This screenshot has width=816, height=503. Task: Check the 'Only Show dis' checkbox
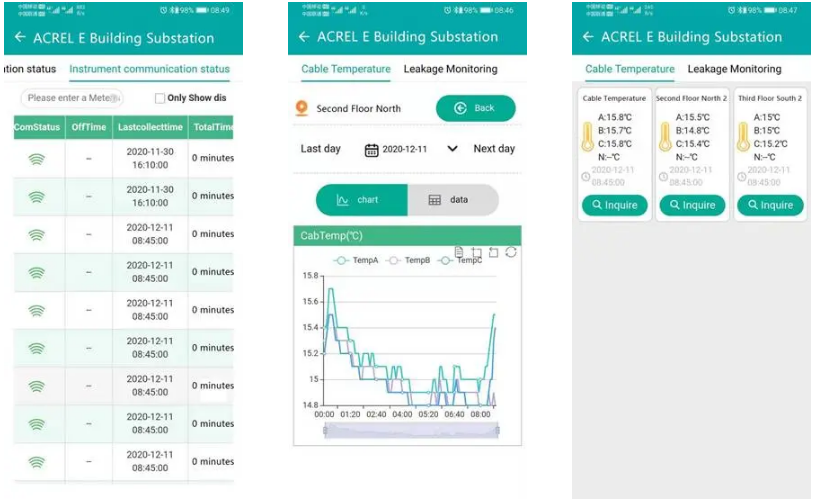[x=160, y=98]
